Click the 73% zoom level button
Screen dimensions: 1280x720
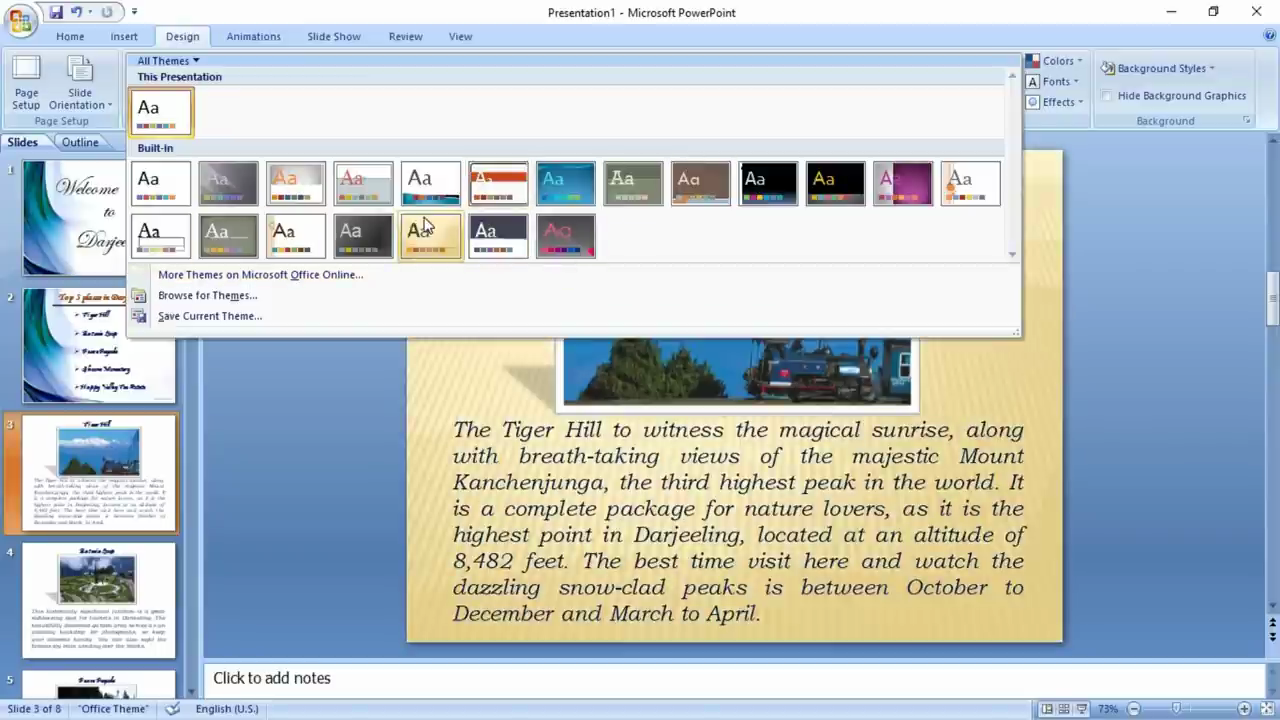1108,709
